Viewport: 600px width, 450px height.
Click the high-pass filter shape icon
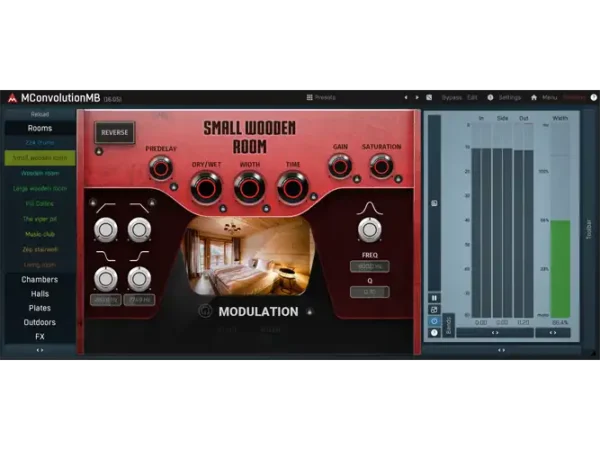106,208
